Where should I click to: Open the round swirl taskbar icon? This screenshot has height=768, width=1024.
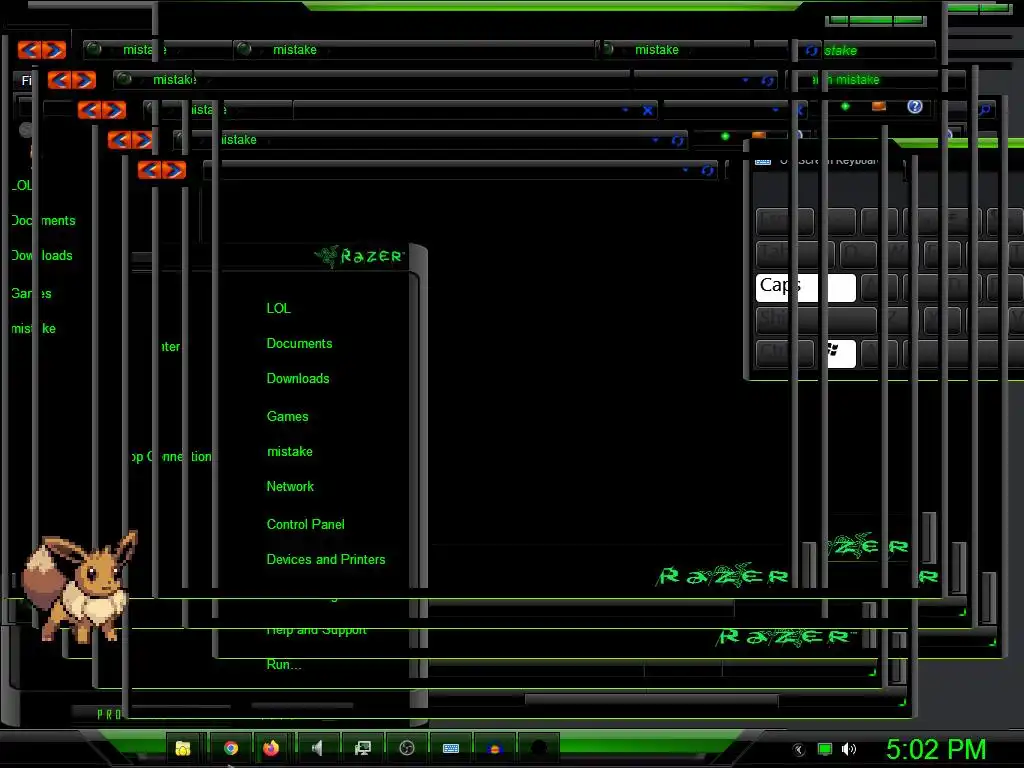pos(407,748)
